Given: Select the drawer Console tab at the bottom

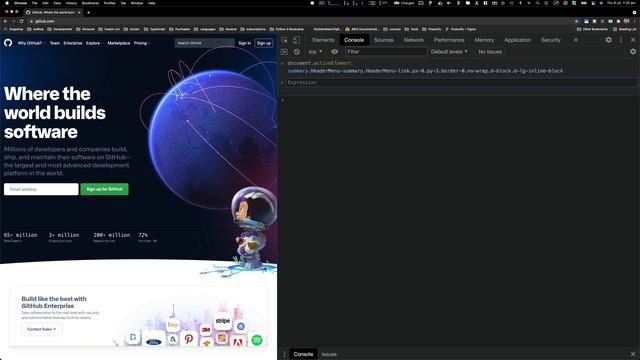Looking at the screenshot, I should pos(303,354).
